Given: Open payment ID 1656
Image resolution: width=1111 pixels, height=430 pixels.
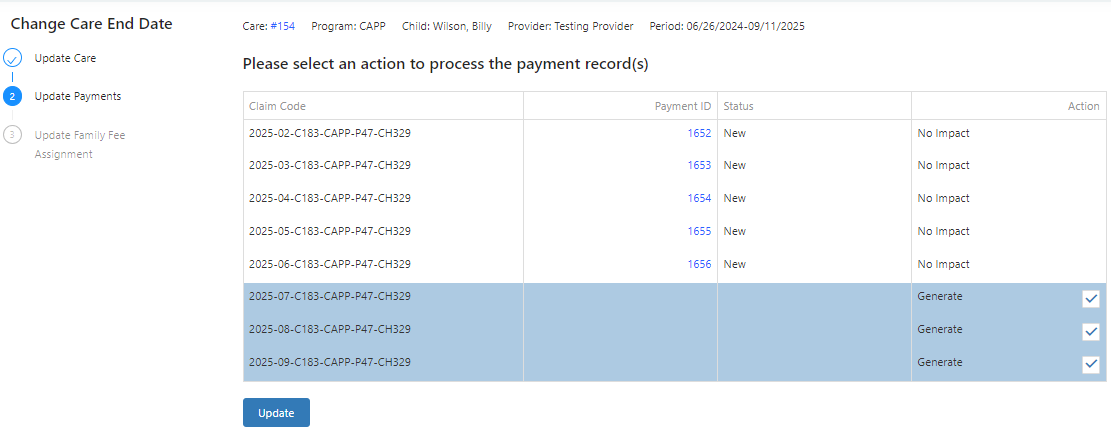Looking at the screenshot, I should (699, 264).
